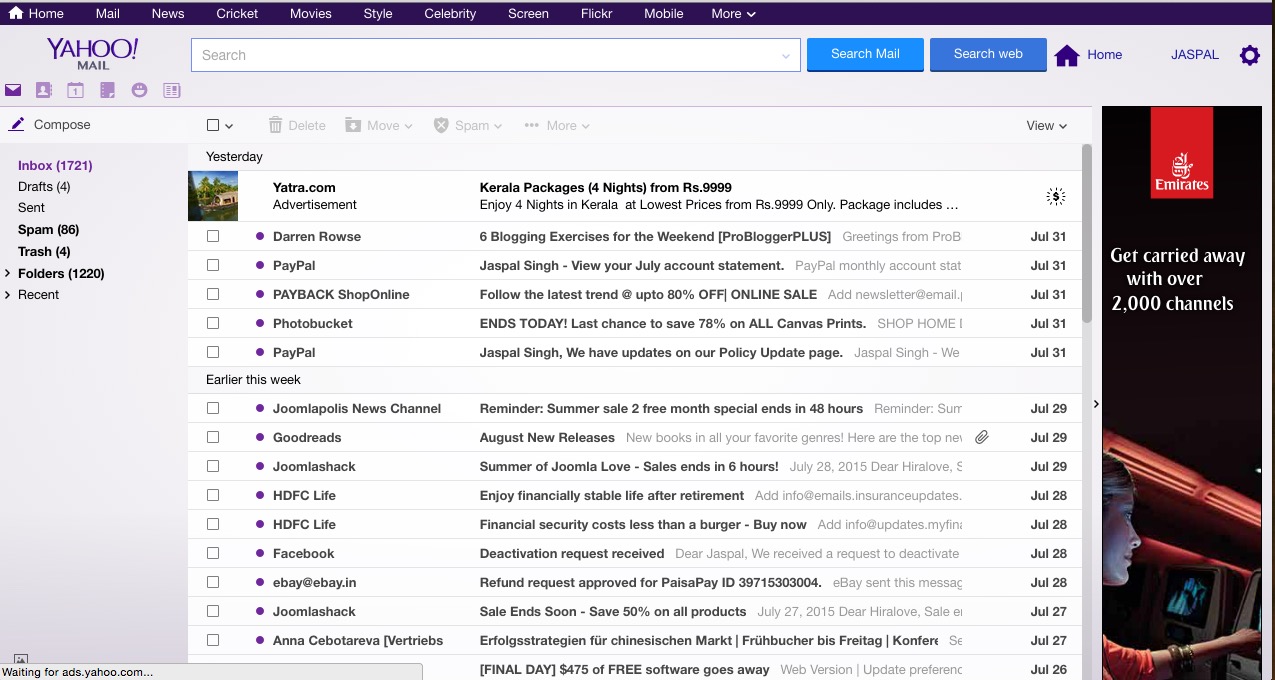Open the select-all dropdown arrow

229,126
